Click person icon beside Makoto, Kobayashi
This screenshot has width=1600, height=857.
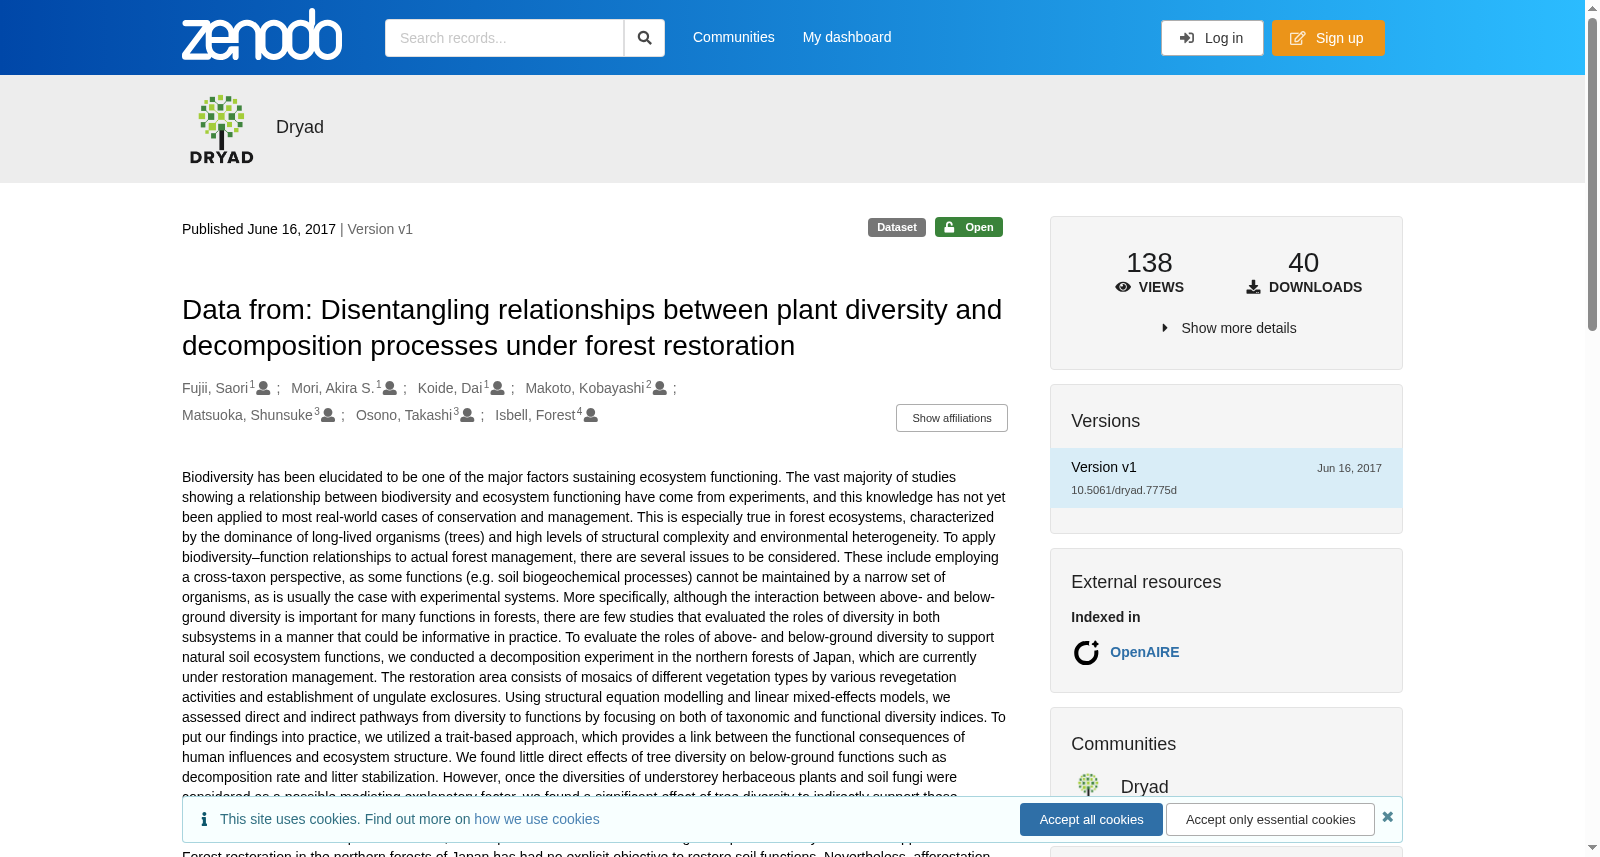(660, 388)
